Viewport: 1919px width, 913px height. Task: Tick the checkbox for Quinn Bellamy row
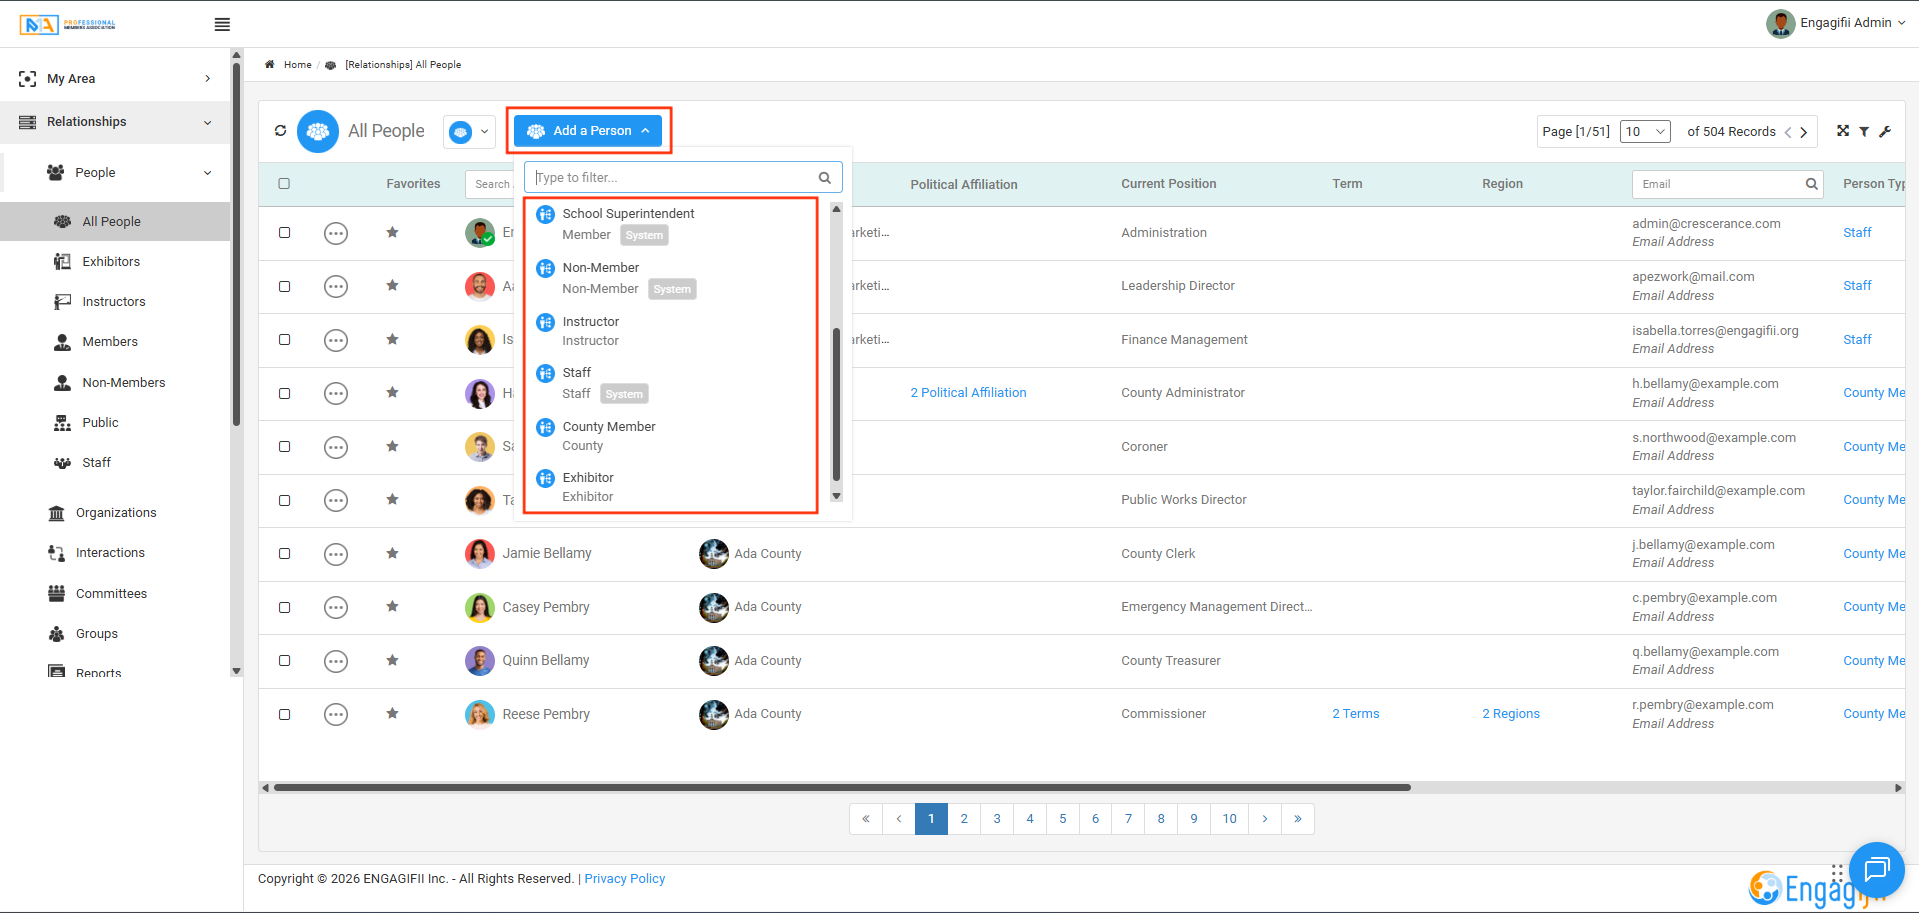coord(284,661)
